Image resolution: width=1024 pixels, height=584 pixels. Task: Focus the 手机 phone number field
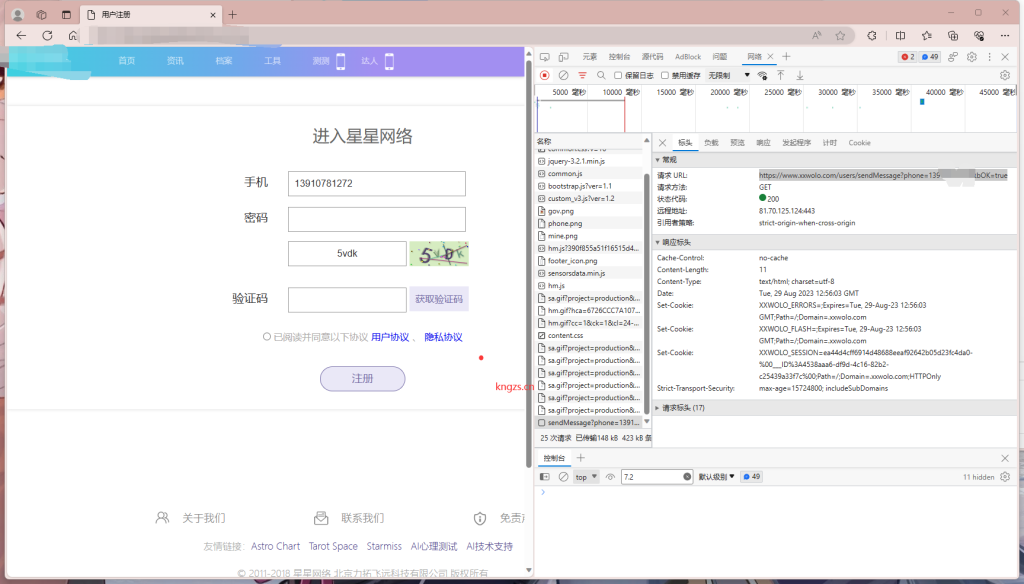[x=377, y=184]
